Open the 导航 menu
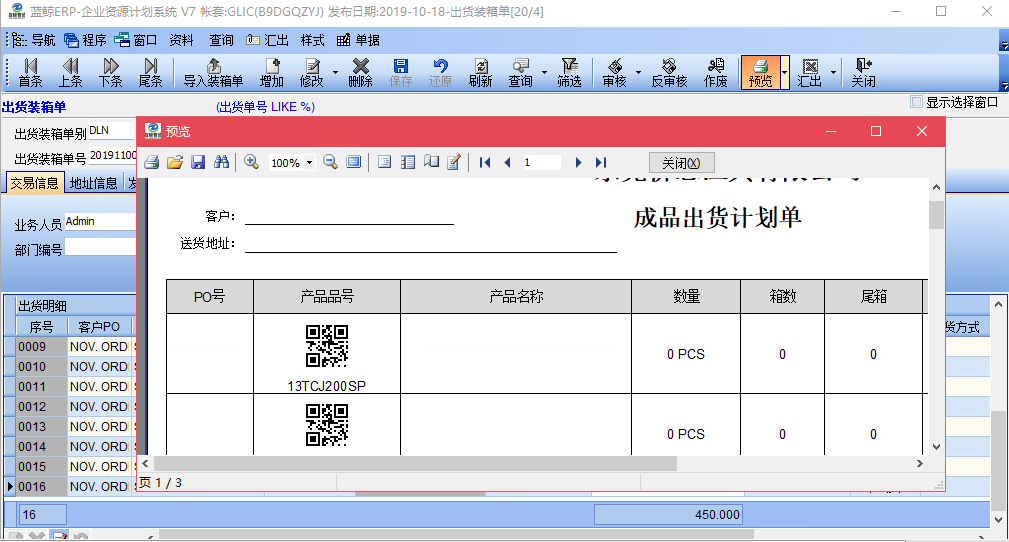1009x542 pixels. 33,40
